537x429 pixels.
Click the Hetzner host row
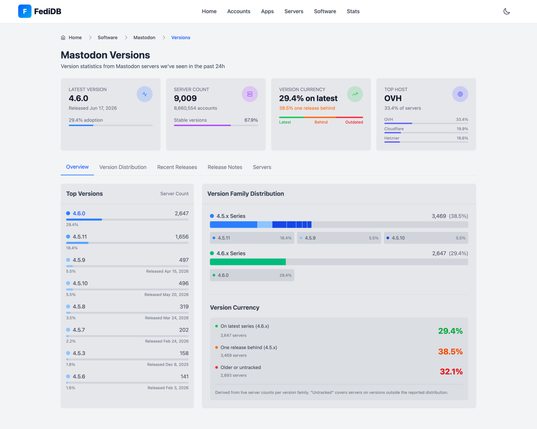pyautogui.click(x=426, y=139)
